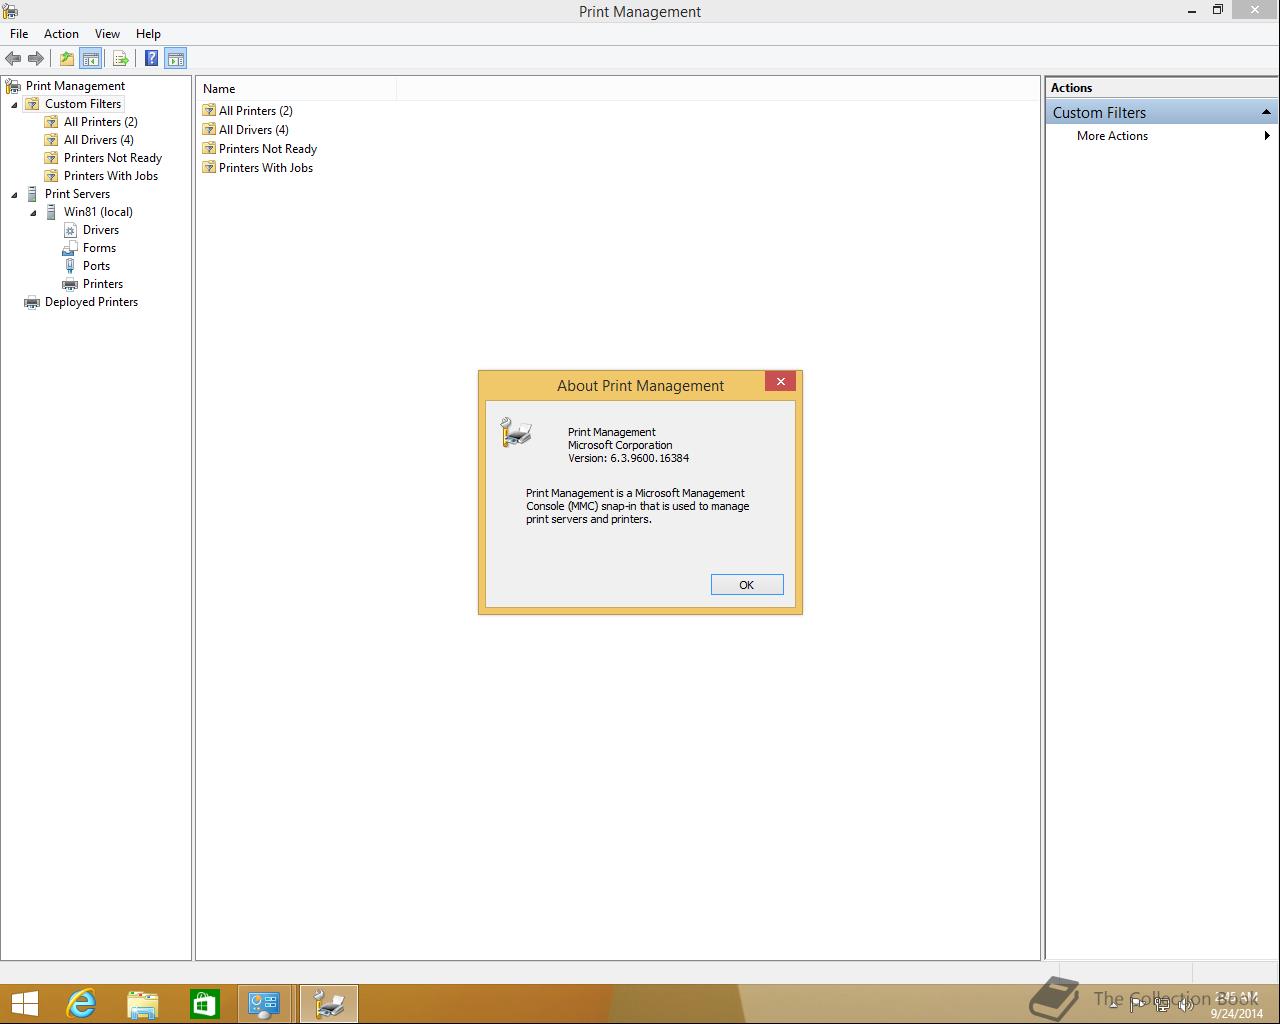Click the network tray icon
This screenshot has width=1280, height=1024.
click(x=1161, y=1005)
